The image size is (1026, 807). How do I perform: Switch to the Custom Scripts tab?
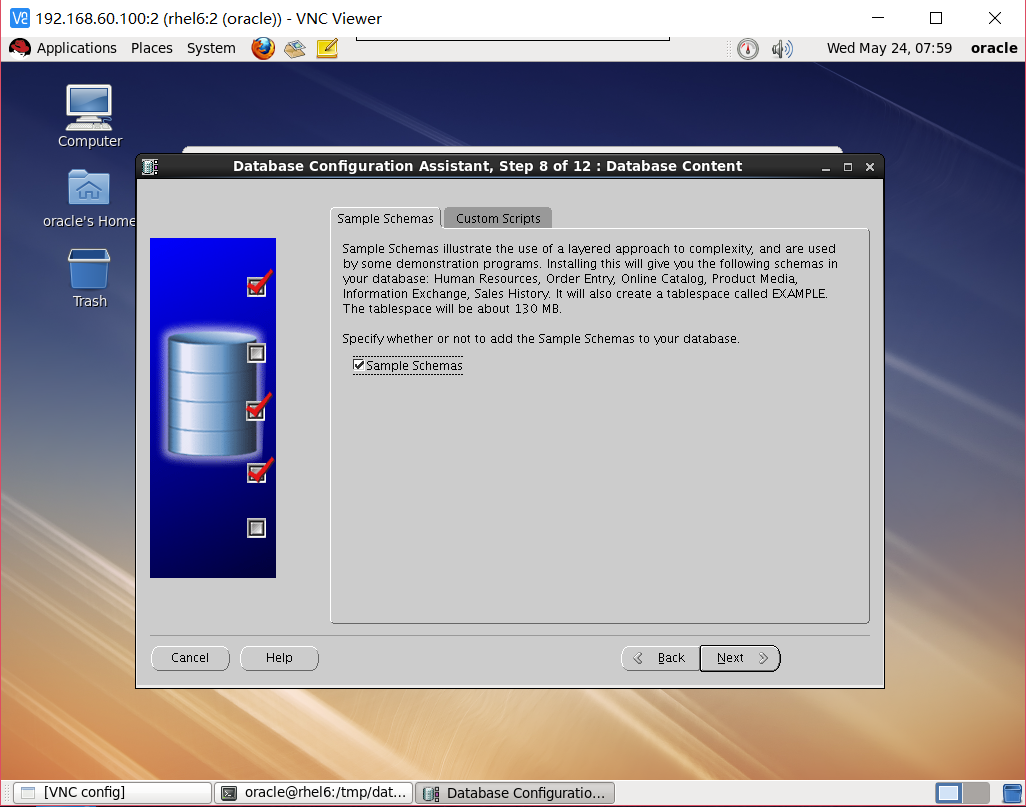497,217
